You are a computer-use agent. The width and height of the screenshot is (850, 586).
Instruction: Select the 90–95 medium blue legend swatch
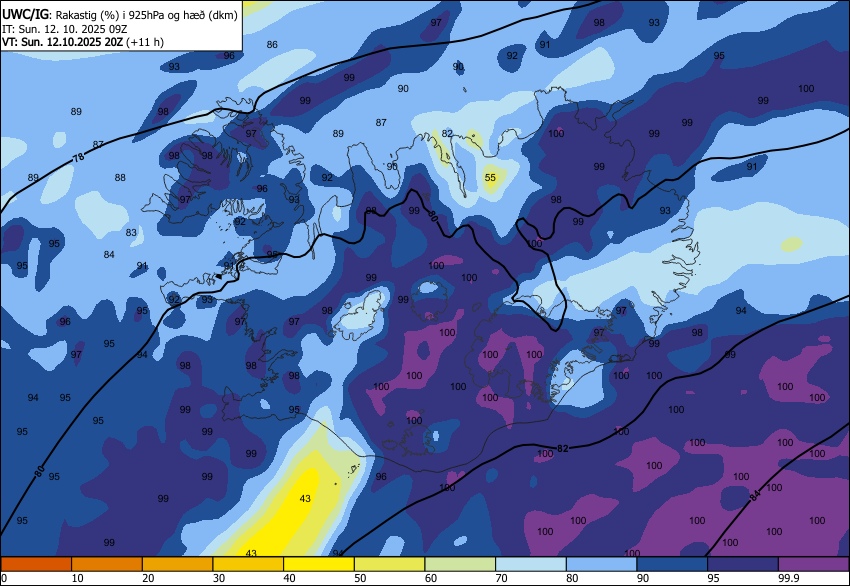[x=672, y=564]
